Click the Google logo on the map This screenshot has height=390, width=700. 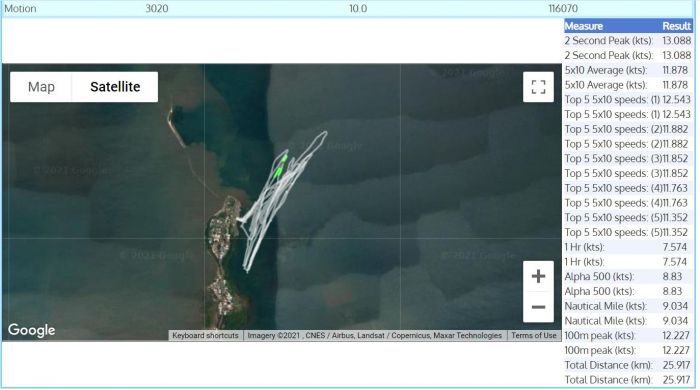click(32, 330)
